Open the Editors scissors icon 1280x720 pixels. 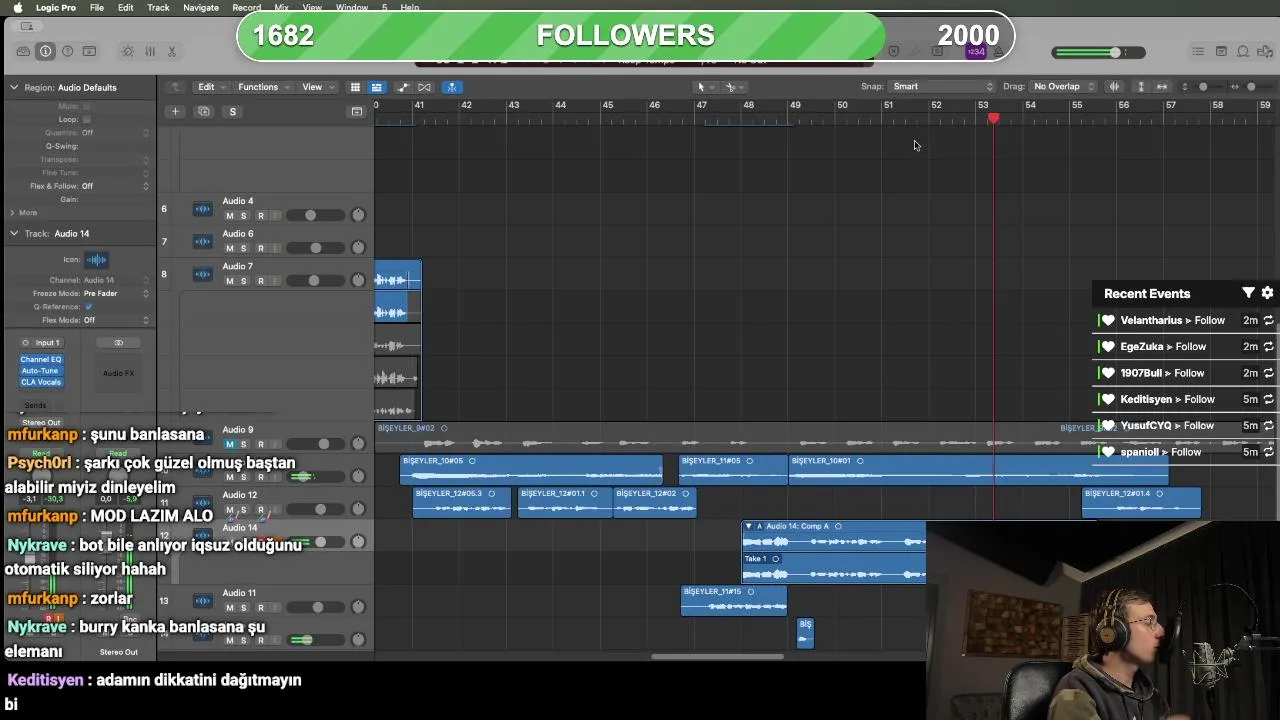172,51
